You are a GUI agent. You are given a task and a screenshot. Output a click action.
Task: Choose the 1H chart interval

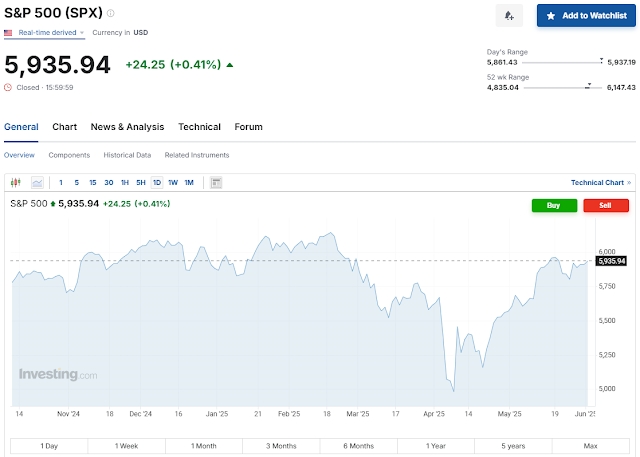click(125, 182)
